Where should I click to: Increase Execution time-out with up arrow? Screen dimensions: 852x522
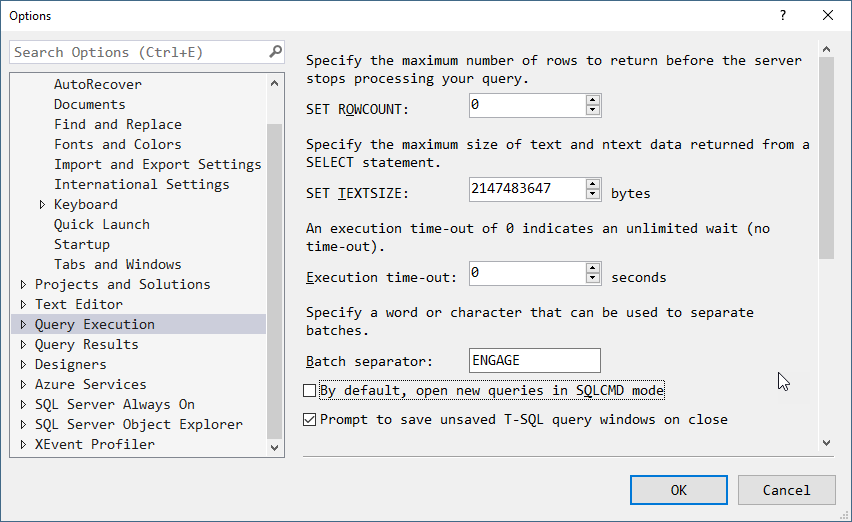pyautogui.click(x=592, y=268)
